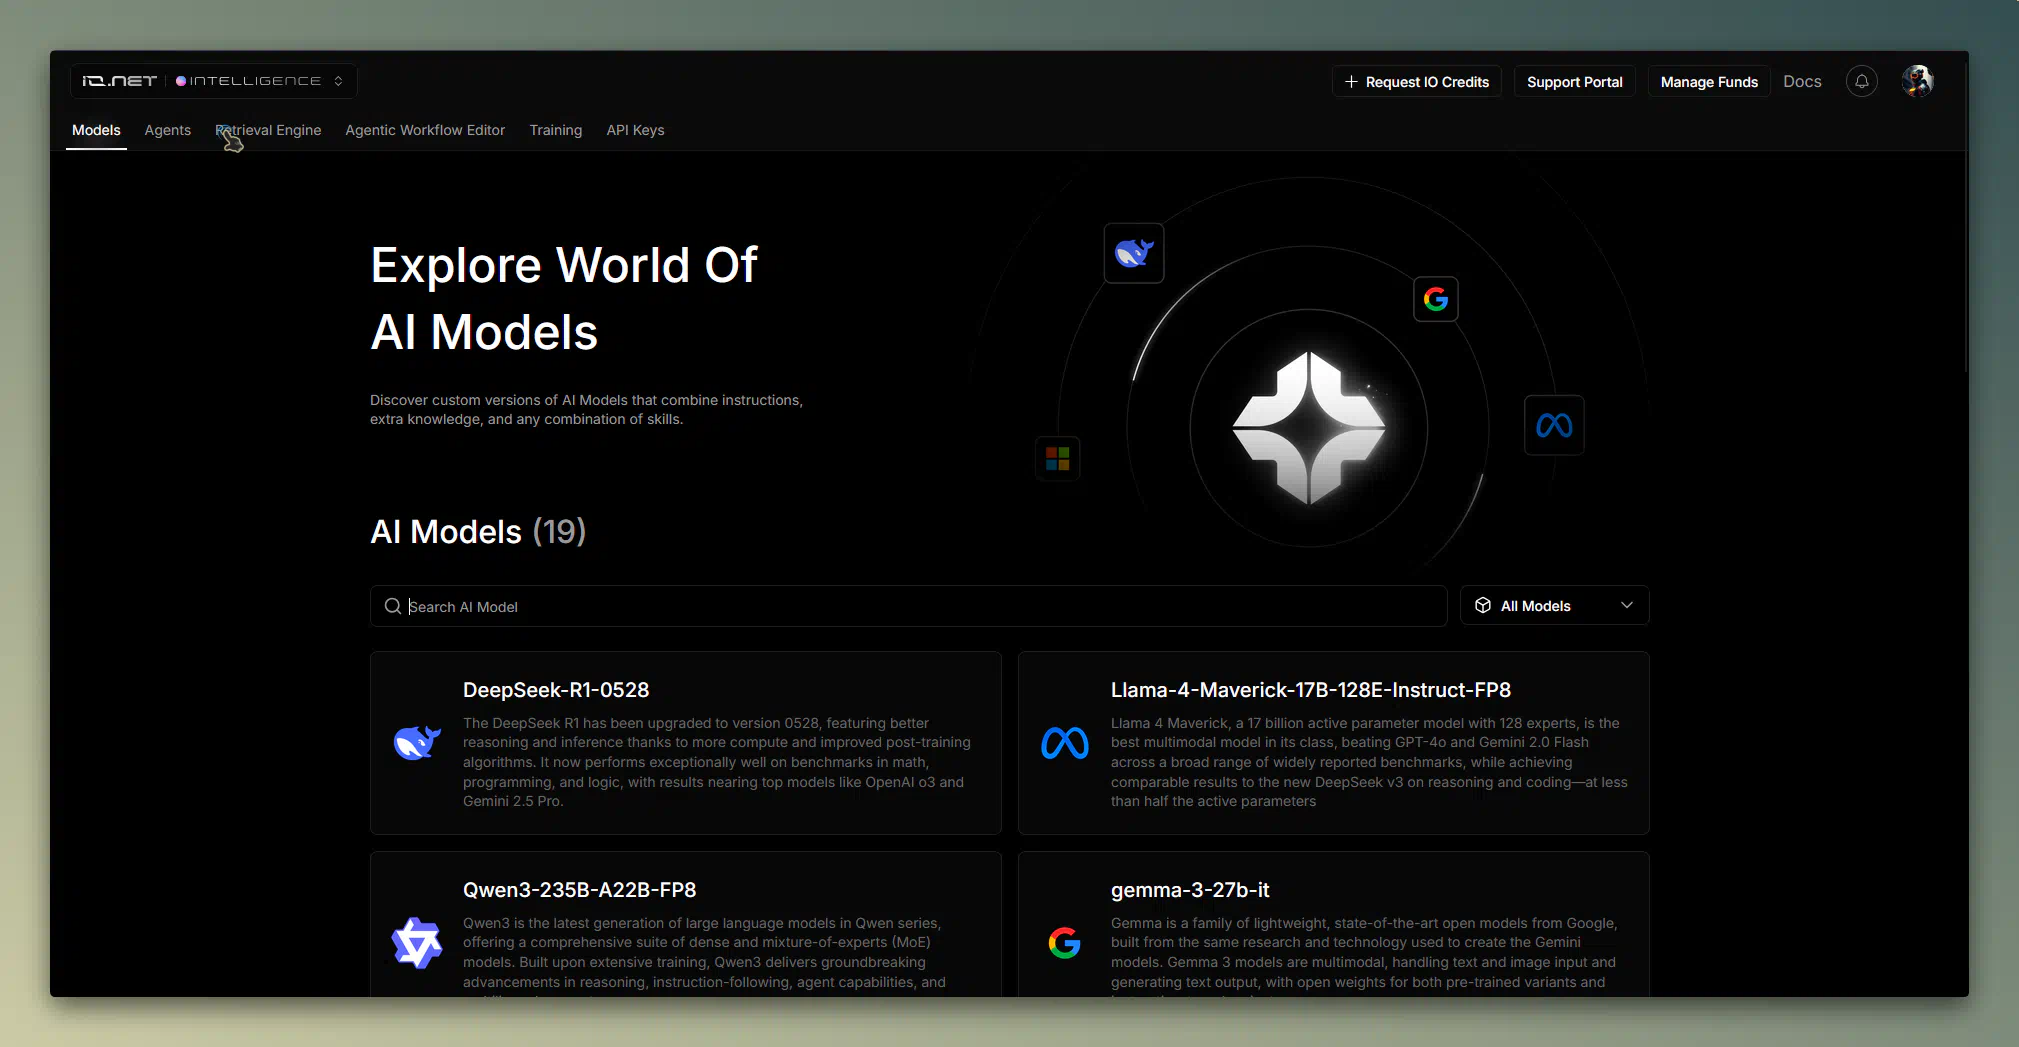Open the Intelligence product switcher dropdown

click(260, 81)
